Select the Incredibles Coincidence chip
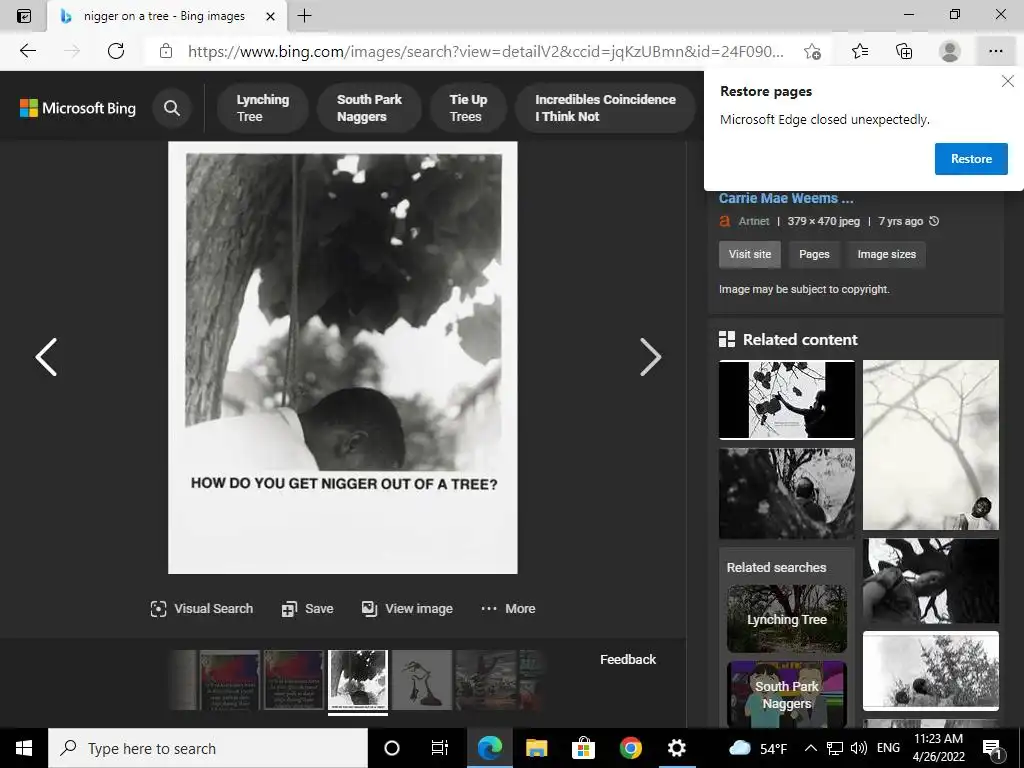Screen dimensions: 1024x768 [605, 108]
